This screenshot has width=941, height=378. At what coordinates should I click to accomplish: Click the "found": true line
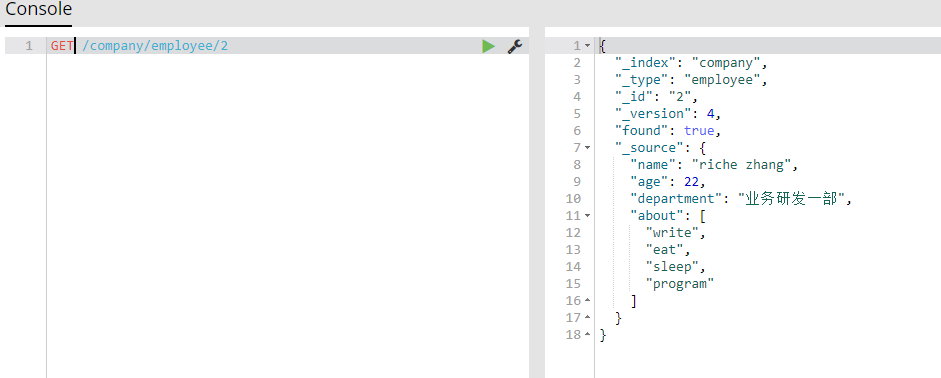pyautogui.click(x=668, y=131)
